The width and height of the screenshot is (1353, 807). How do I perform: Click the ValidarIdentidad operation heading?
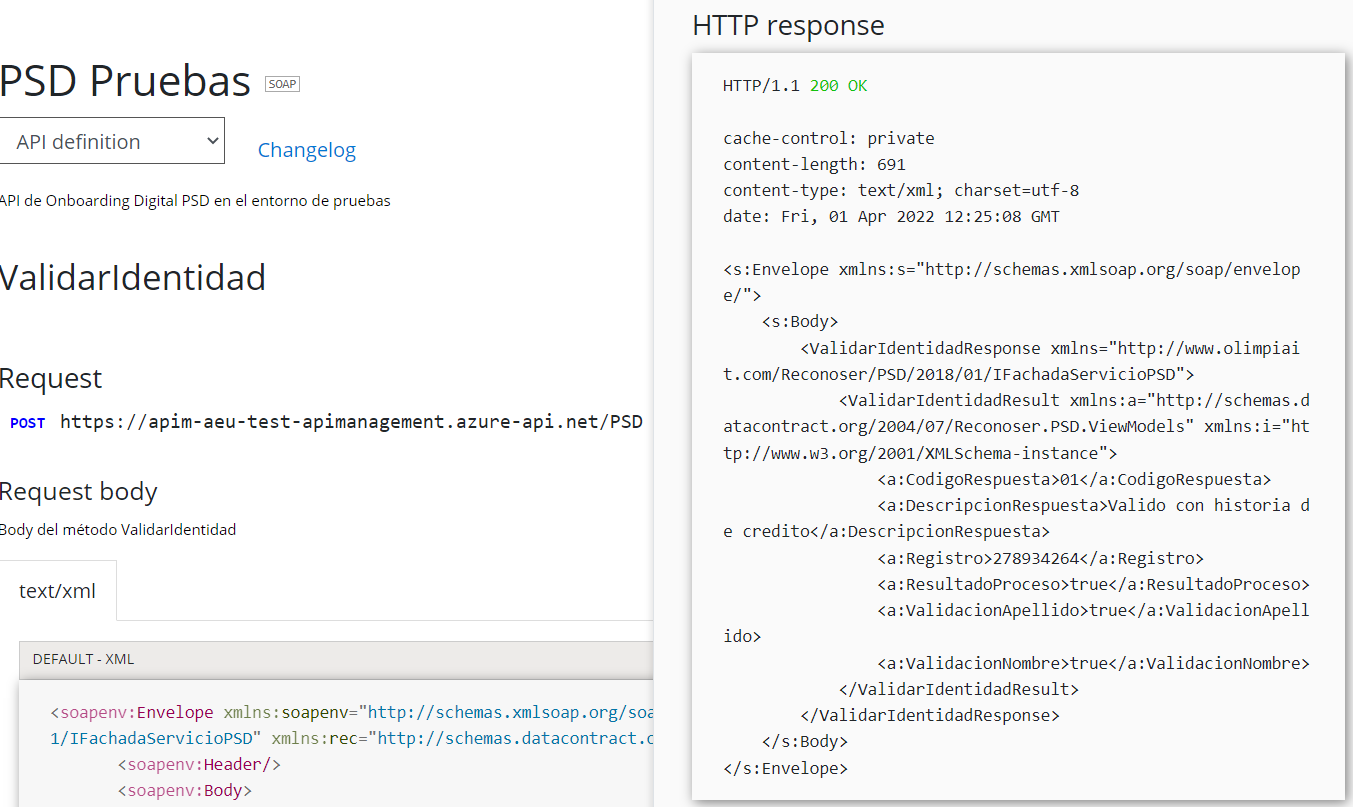click(x=133, y=277)
